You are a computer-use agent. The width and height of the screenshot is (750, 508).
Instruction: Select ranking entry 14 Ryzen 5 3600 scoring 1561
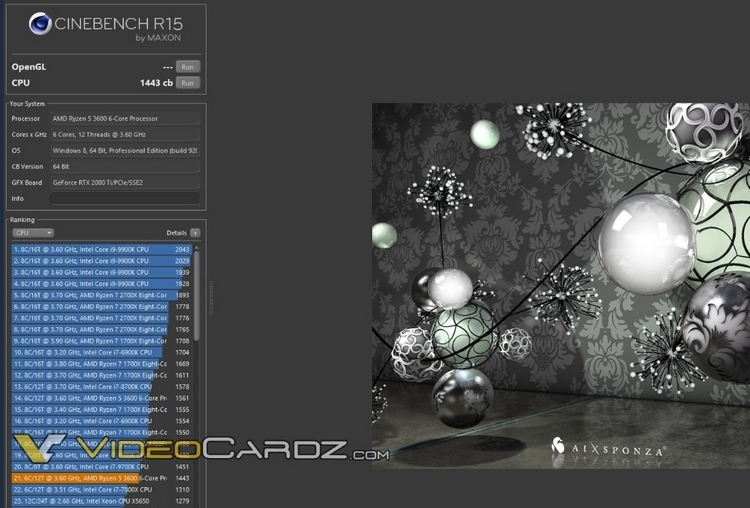(101, 398)
